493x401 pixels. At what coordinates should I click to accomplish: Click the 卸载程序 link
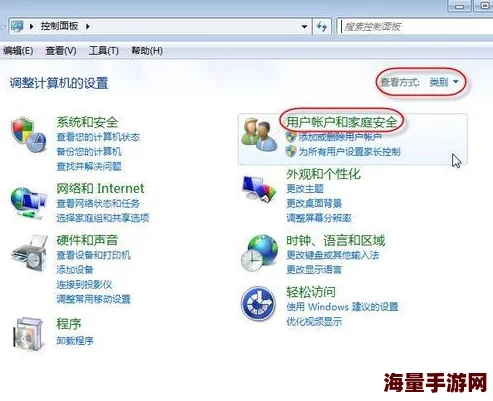pyautogui.click(x=75, y=341)
